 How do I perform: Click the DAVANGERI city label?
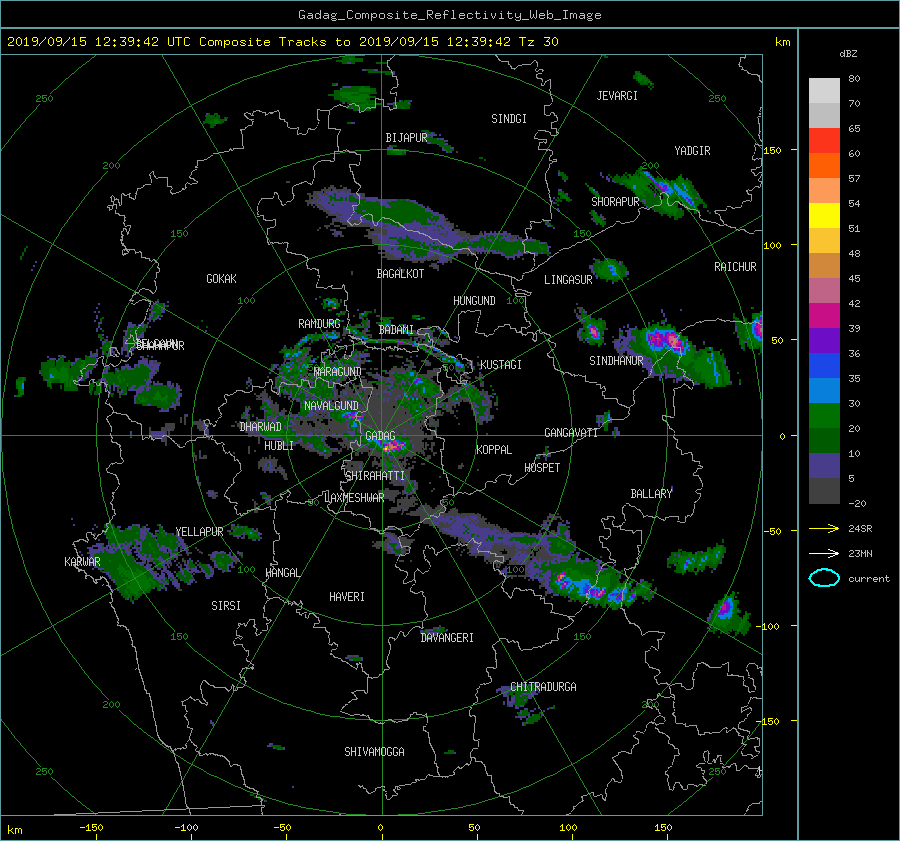(447, 638)
